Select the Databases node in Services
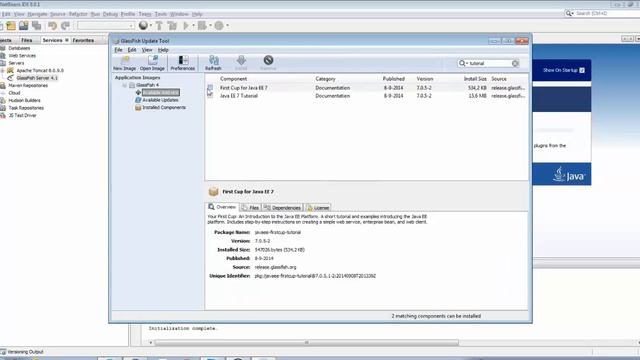This screenshot has height=360, width=640. 19,48
